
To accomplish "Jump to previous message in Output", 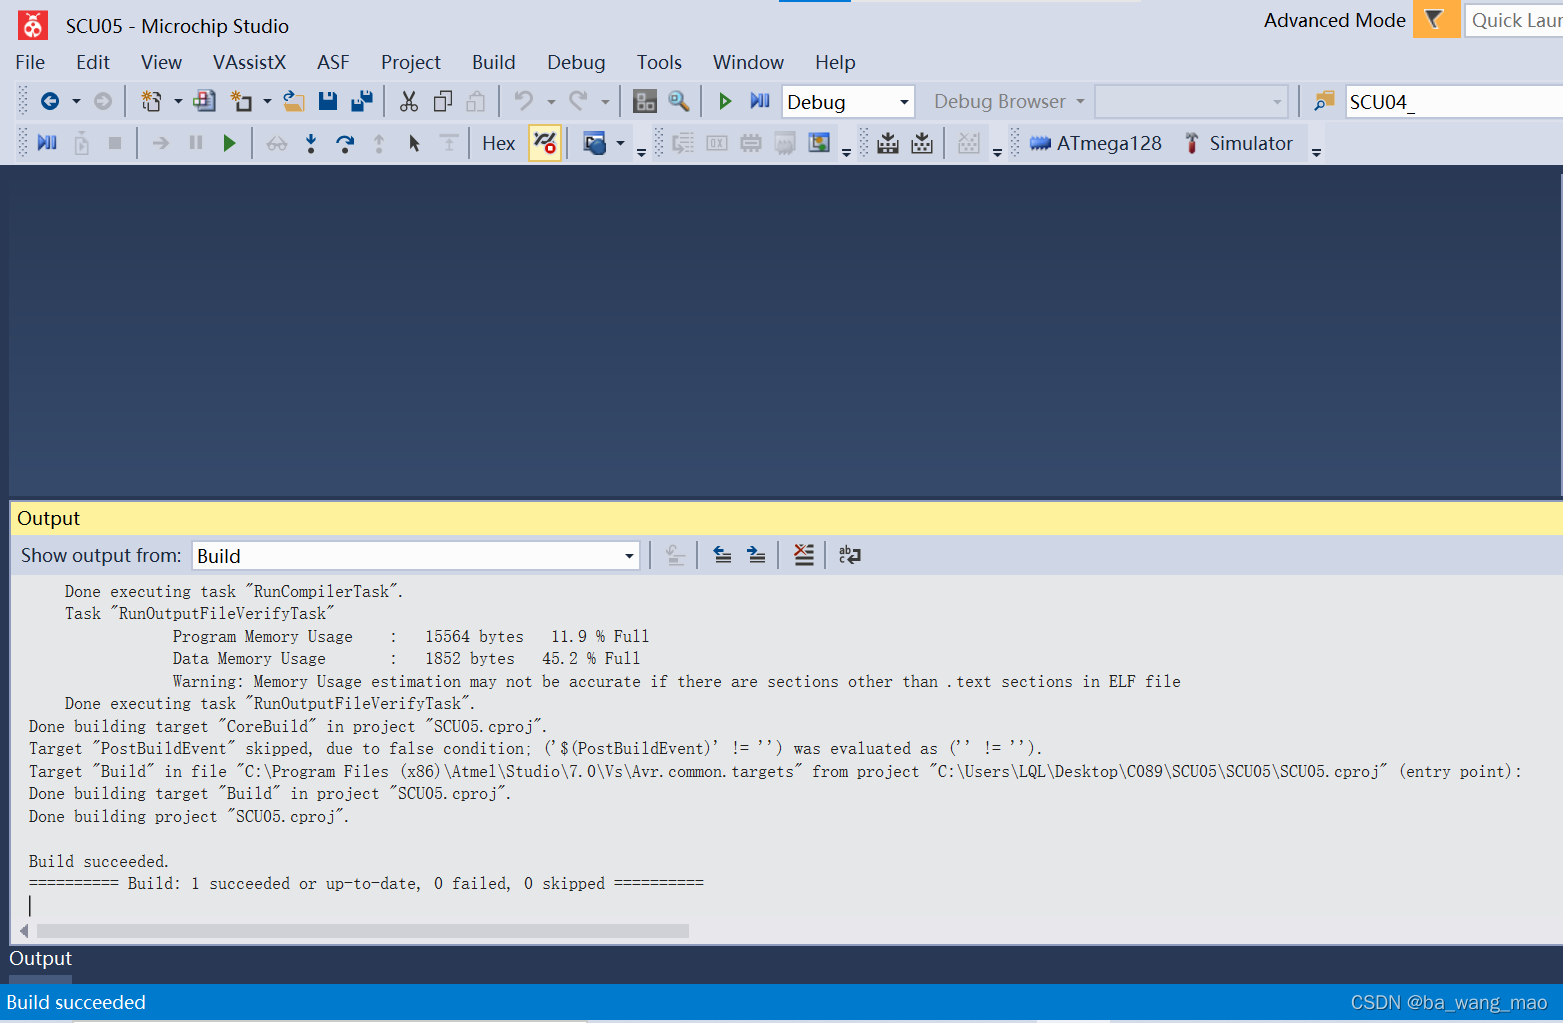I will pos(722,555).
